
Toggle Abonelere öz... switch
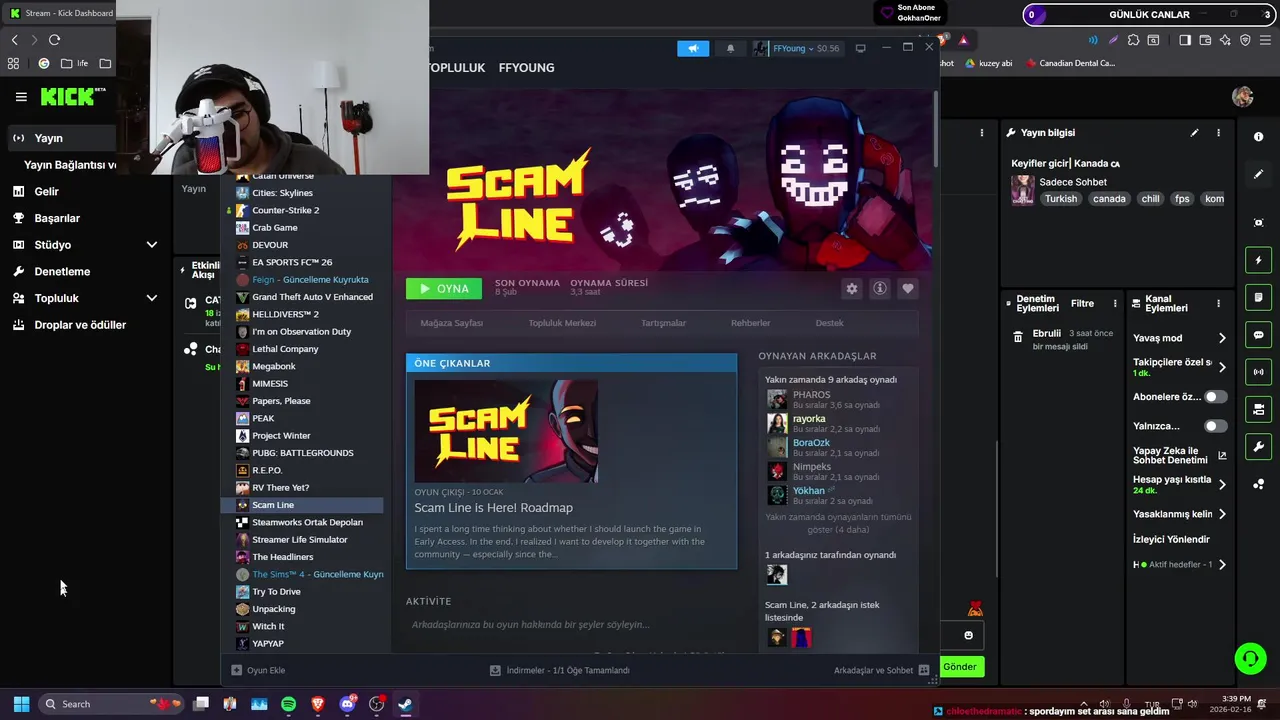(x=1216, y=397)
